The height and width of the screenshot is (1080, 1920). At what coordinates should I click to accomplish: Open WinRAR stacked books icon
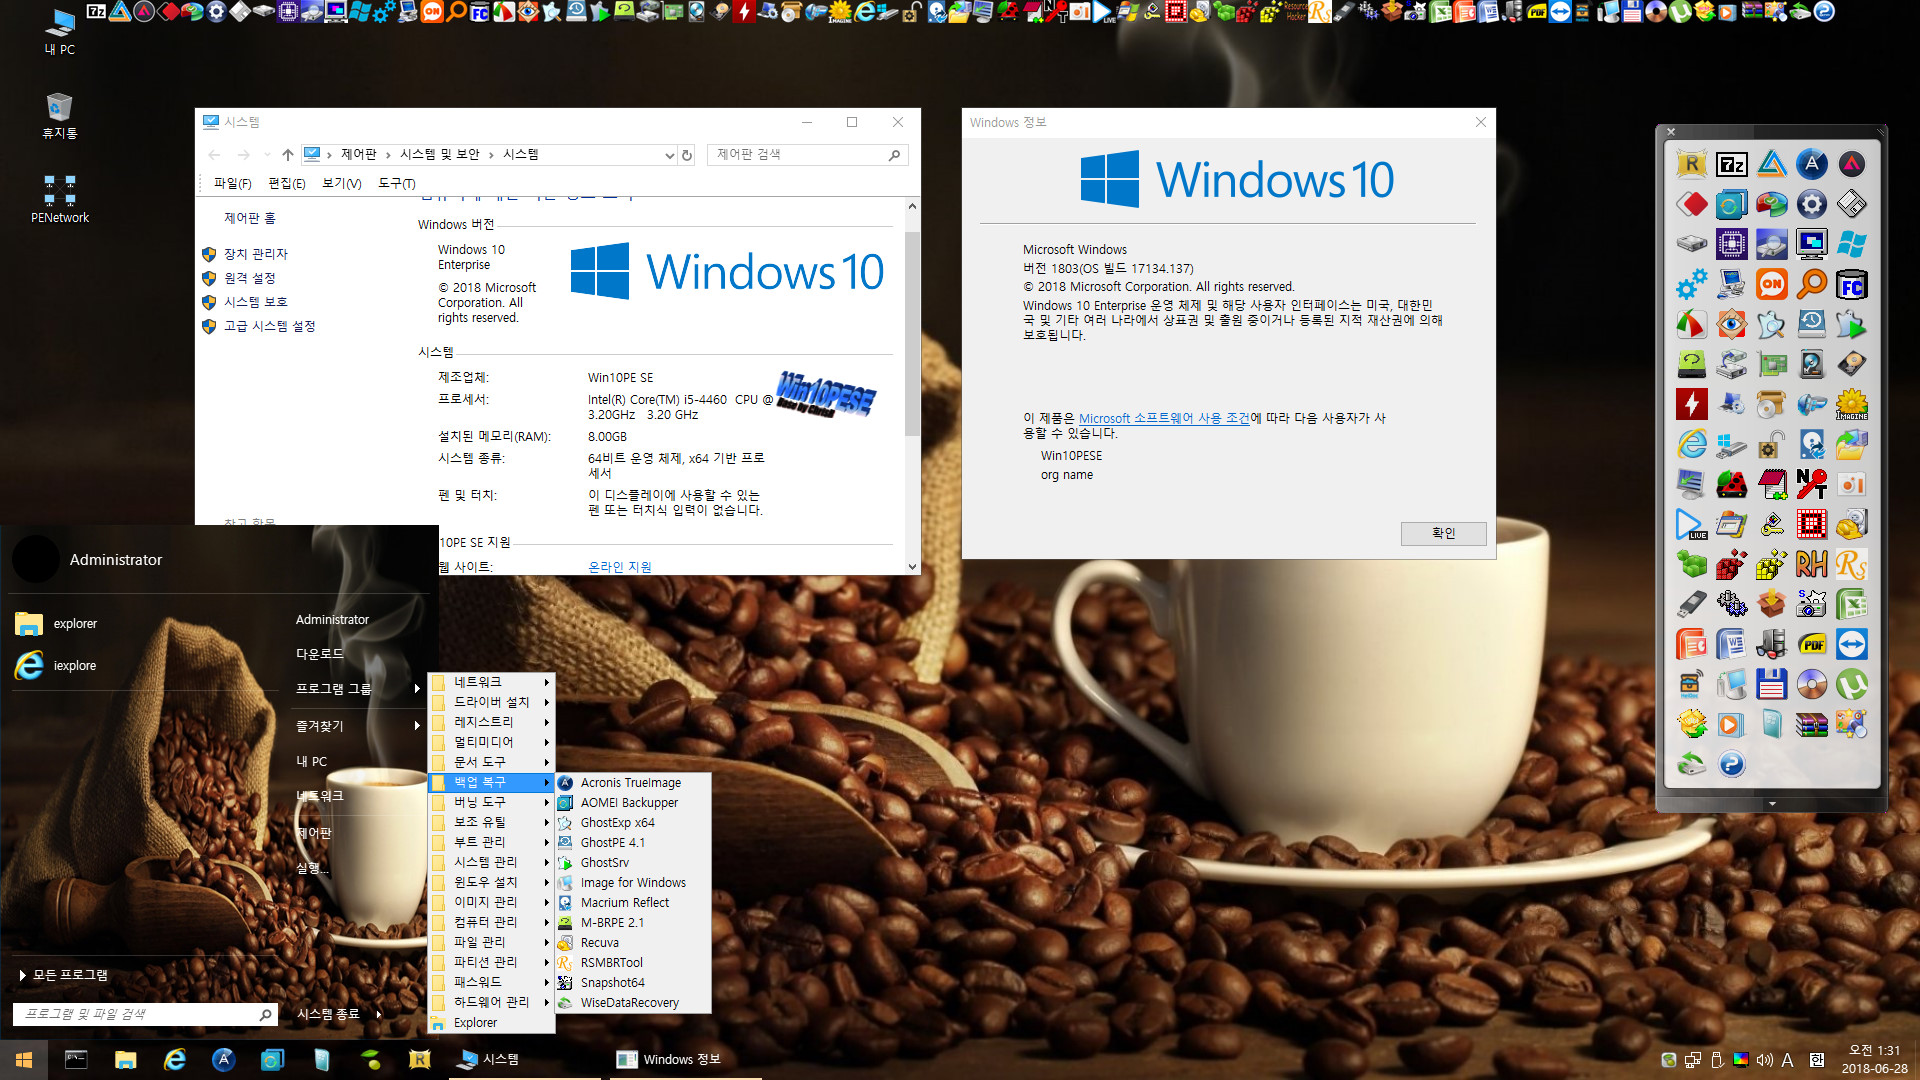(x=1811, y=724)
